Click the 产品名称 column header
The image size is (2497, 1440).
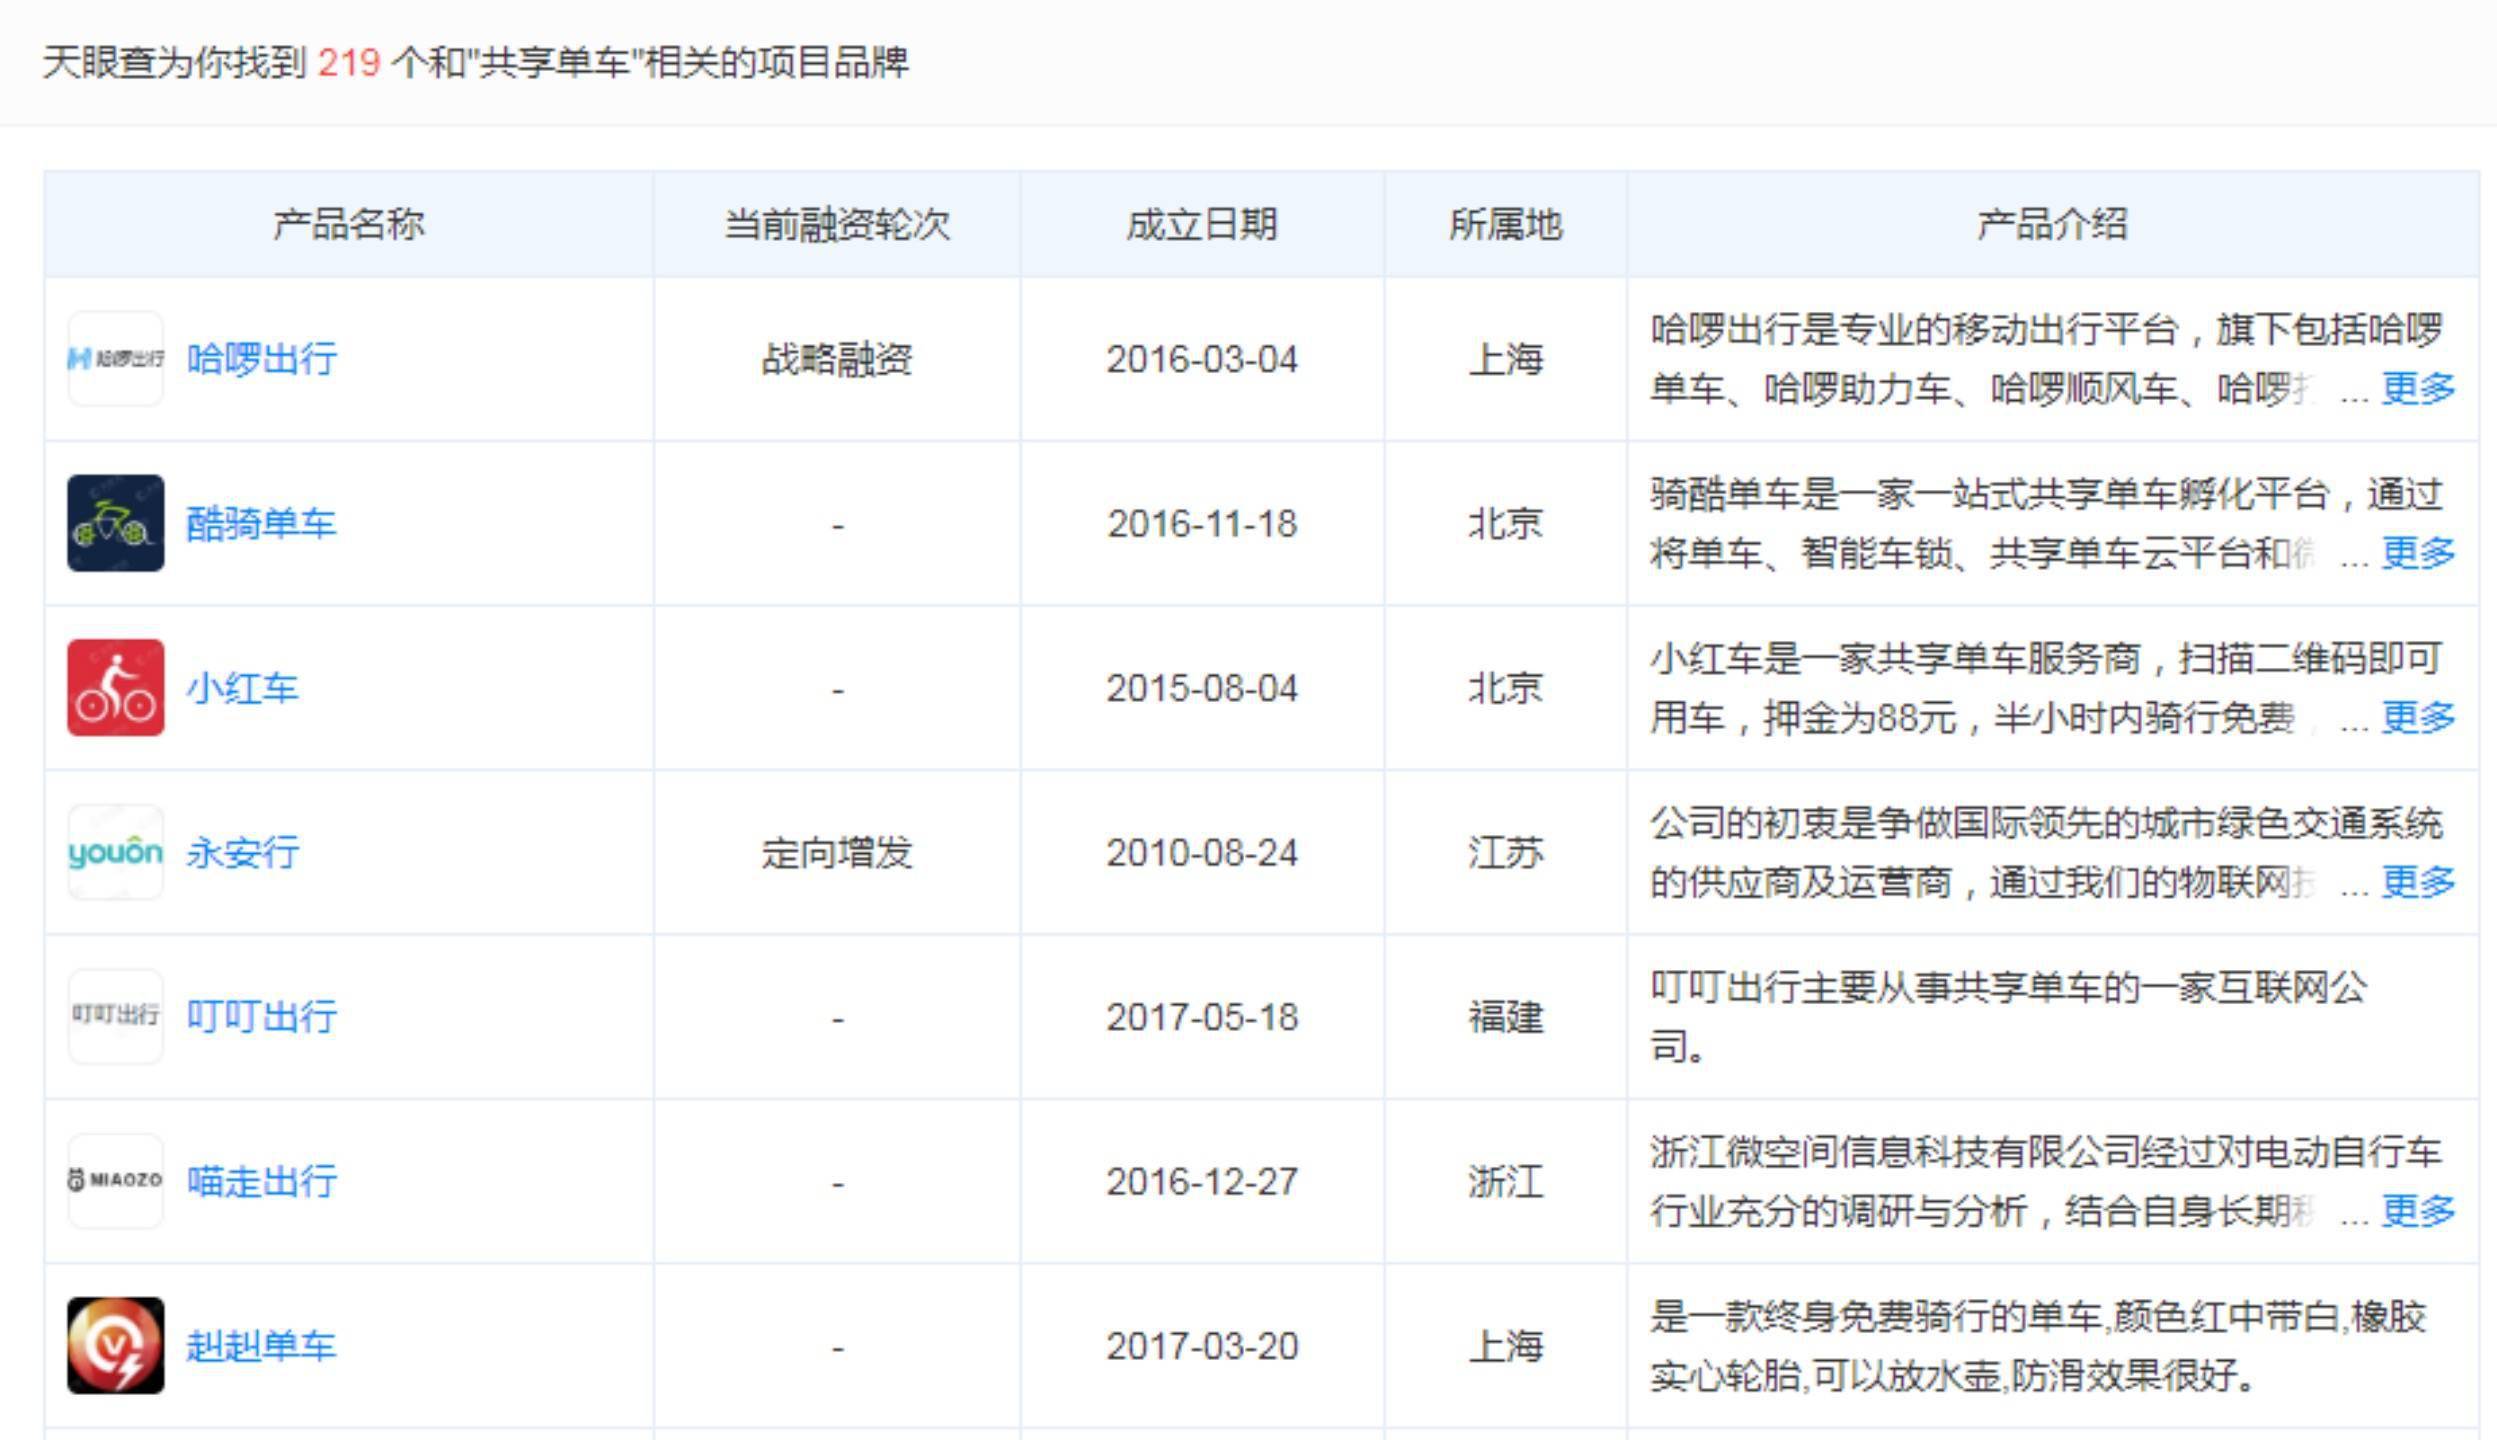[349, 224]
